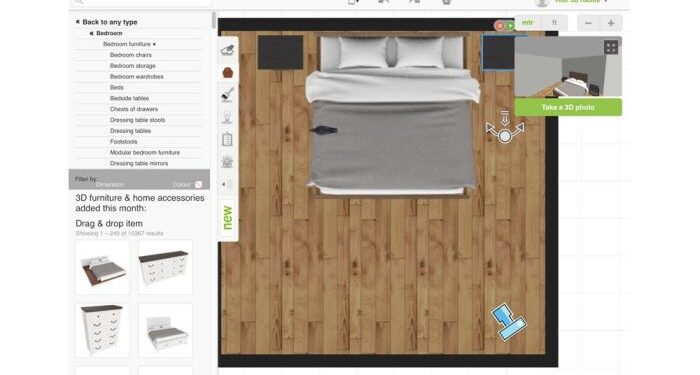
Task: Select the right highlighted nightstand
Action: (x=498, y=53)
